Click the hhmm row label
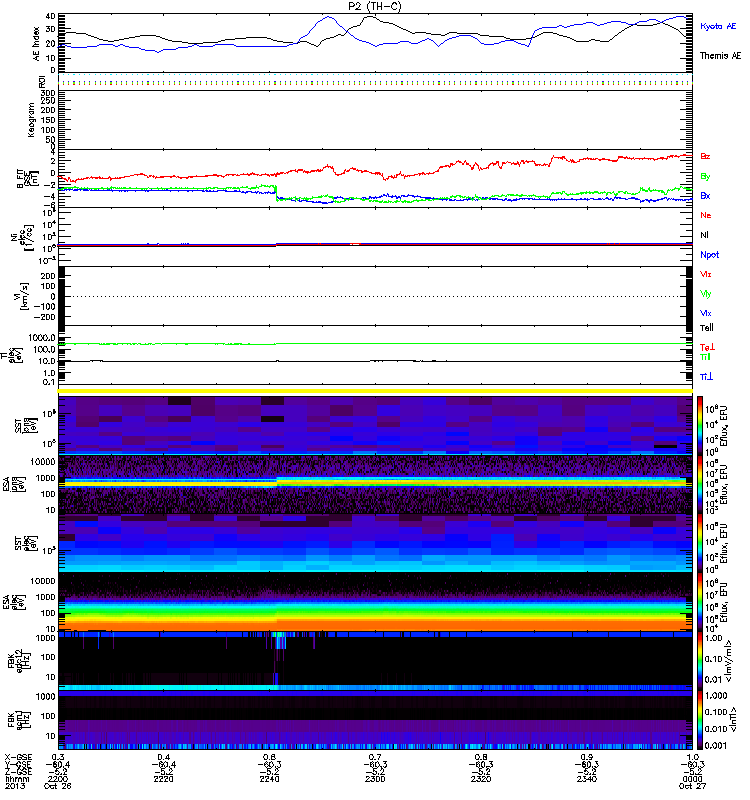 pyautogui.click(x=16, y=779)
